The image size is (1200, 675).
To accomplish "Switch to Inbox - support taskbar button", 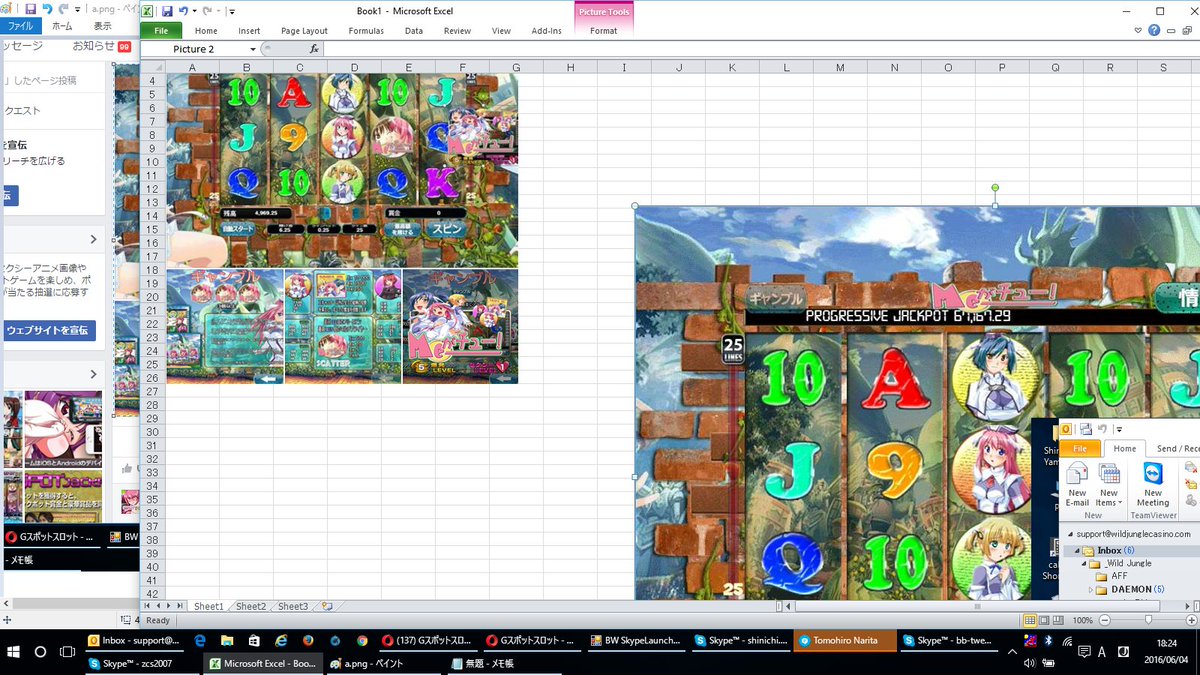I will pyautogui.click(x=135, y=640).
